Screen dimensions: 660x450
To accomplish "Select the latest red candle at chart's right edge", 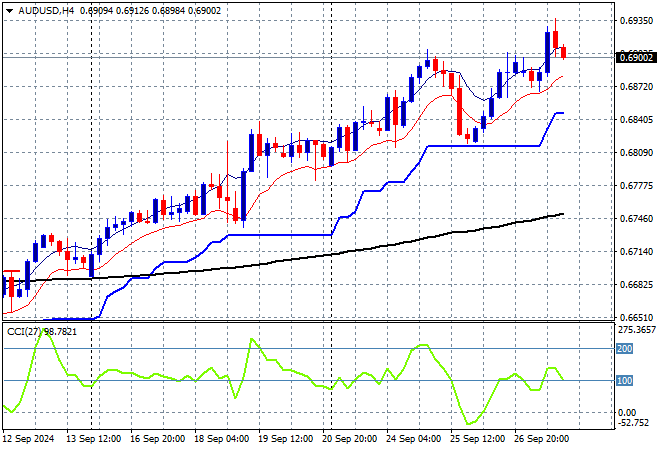I will [x=564, y=53].
